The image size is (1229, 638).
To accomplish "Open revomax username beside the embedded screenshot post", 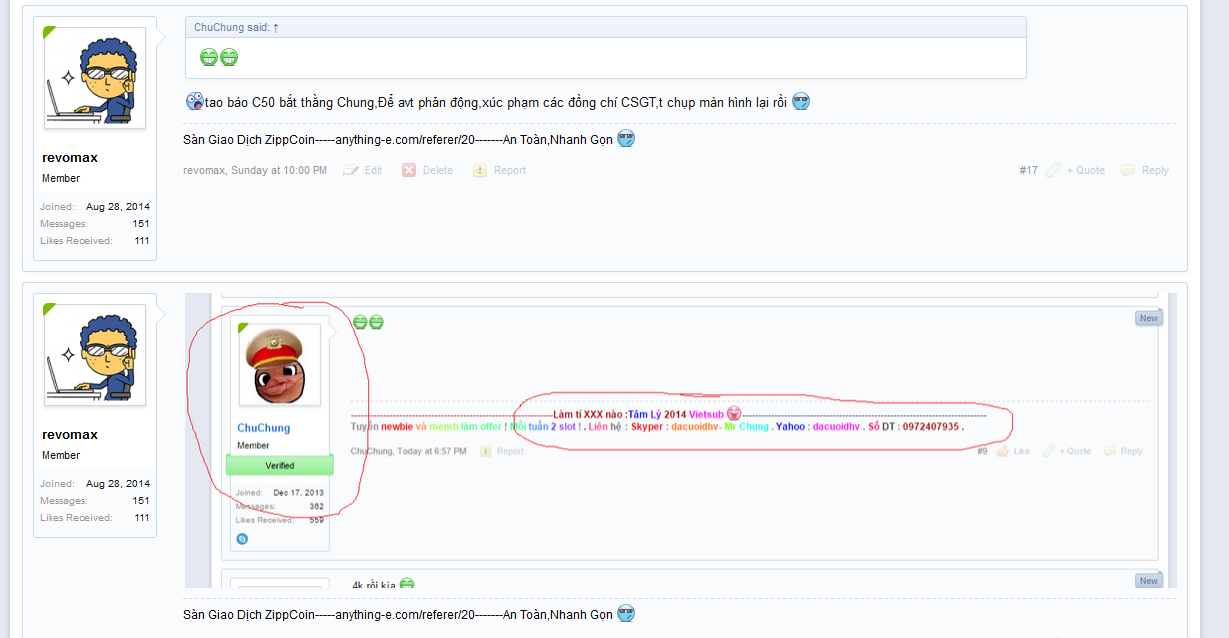I will coord(70,435).
